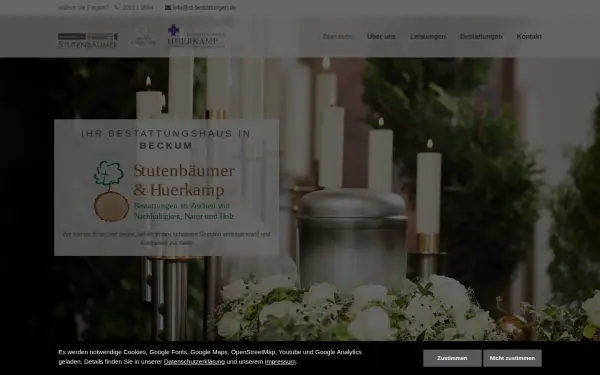Click the envelope email icon in top bar
The width and height of the screenshot is (600, 375).
168,8
